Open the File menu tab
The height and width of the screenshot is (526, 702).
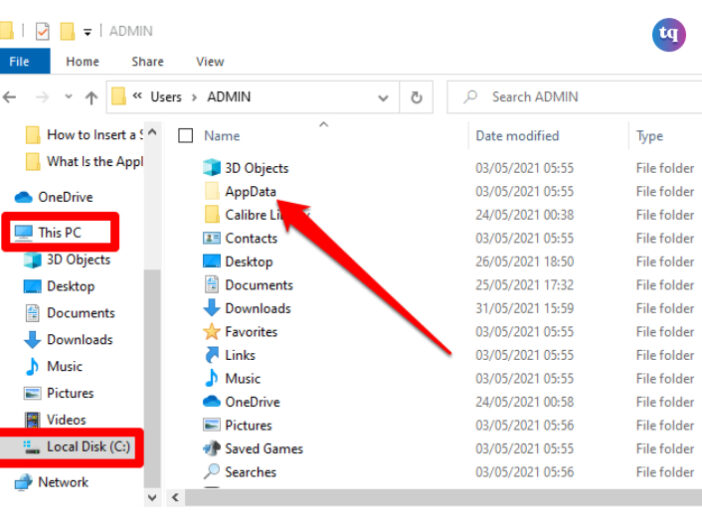click(25, 61)
